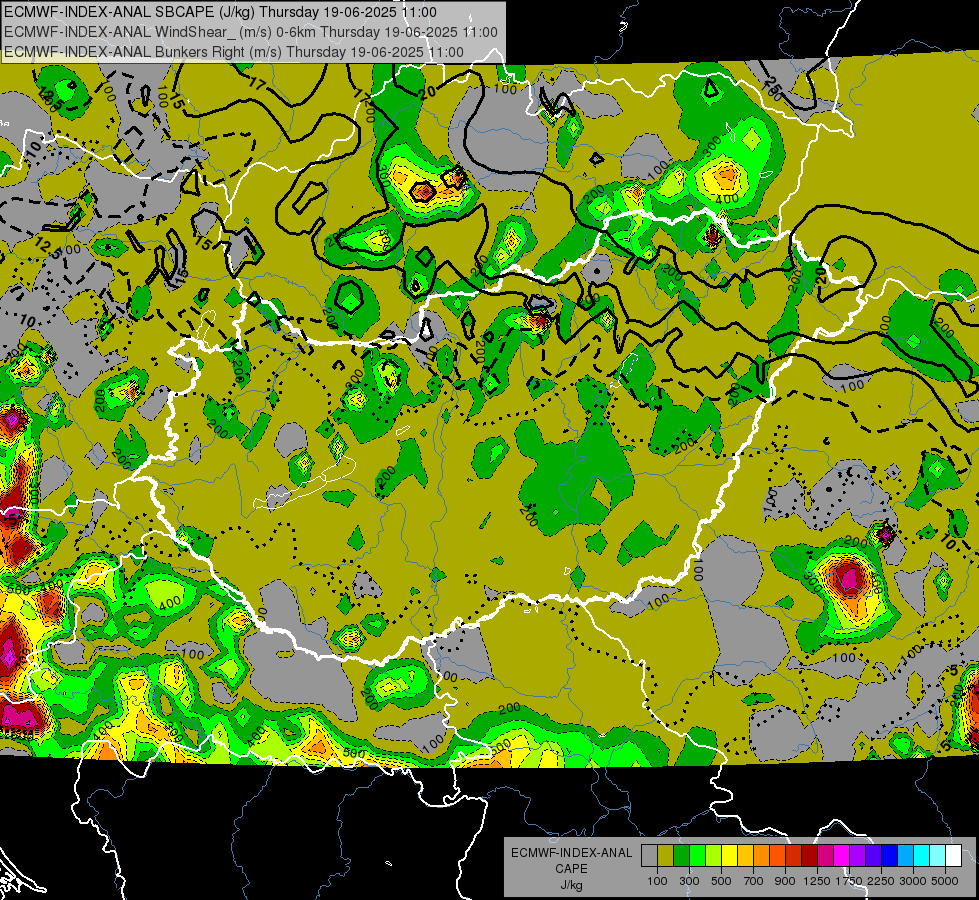Click the olive swatch in CAPE legend
The image size is (979, 900).
click(x=666, y=856)
